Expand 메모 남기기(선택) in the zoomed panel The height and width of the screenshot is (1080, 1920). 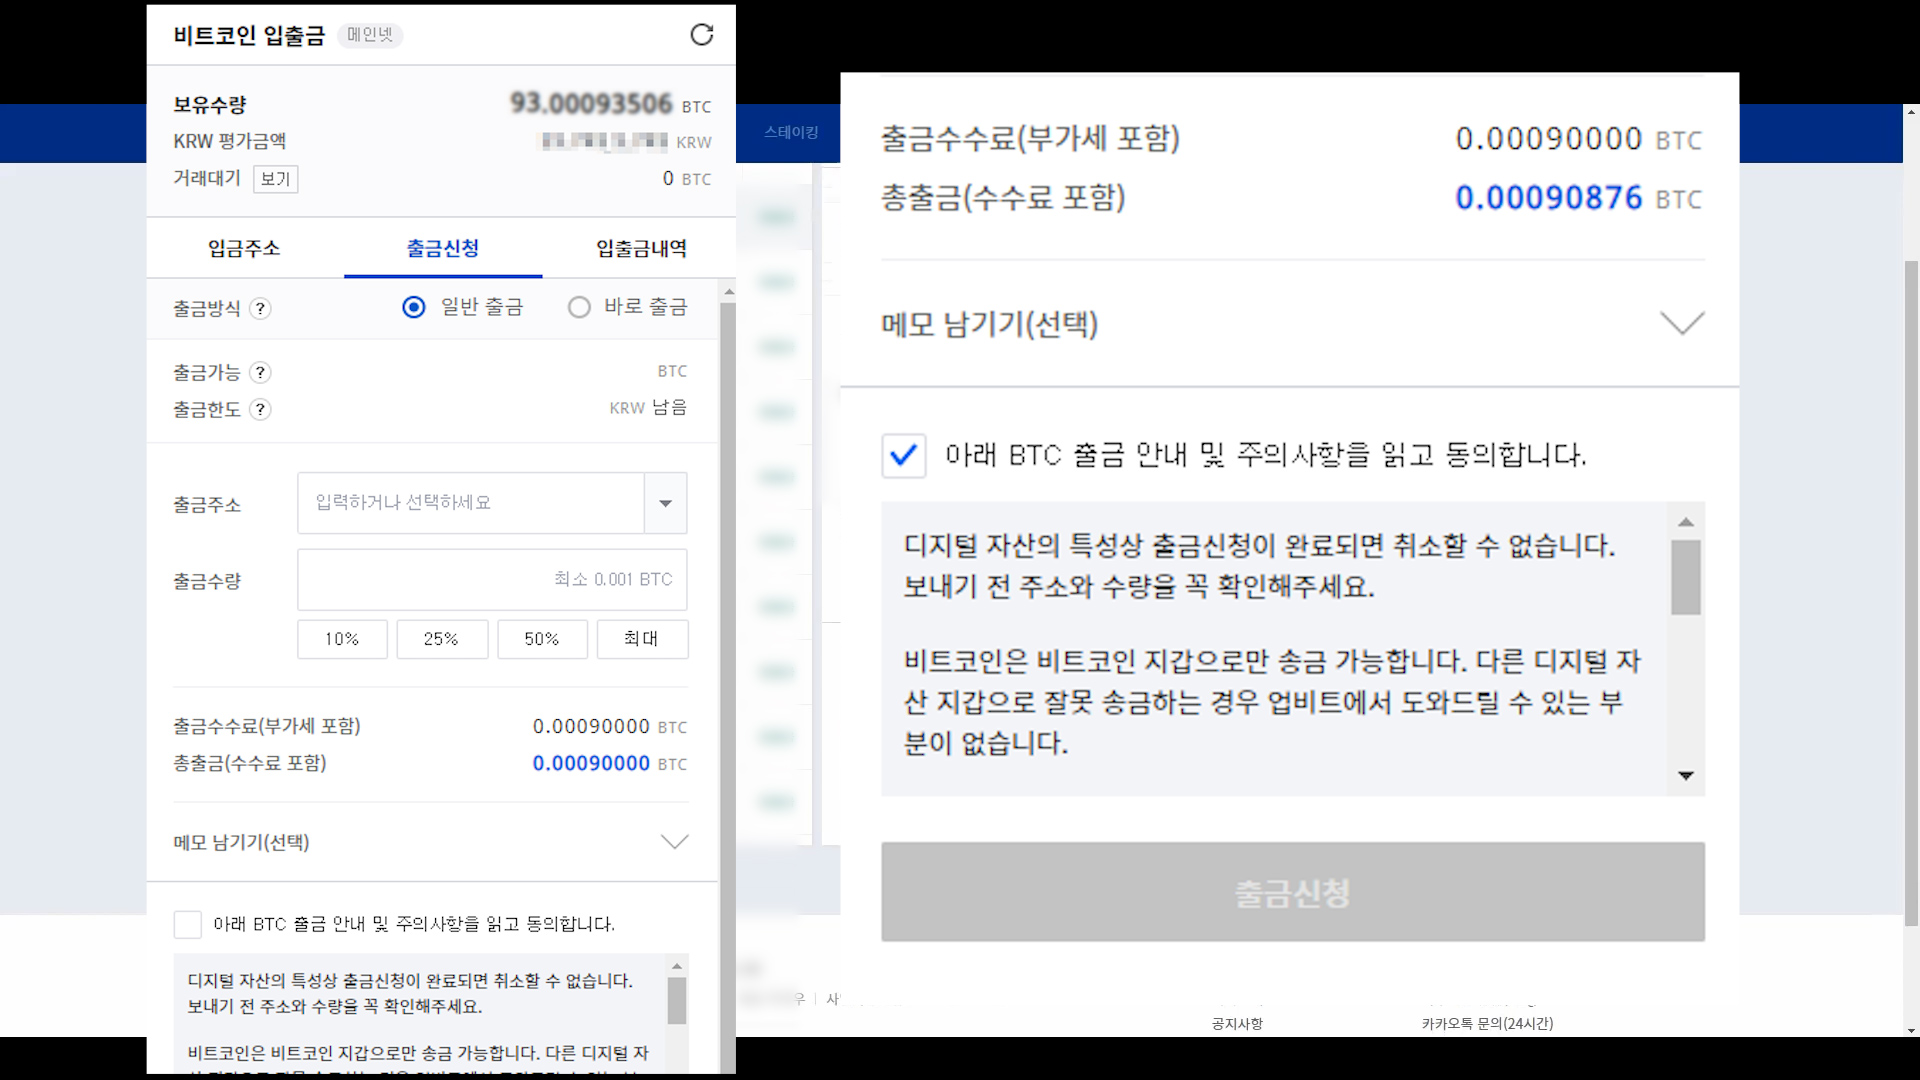pos(1682,323)
